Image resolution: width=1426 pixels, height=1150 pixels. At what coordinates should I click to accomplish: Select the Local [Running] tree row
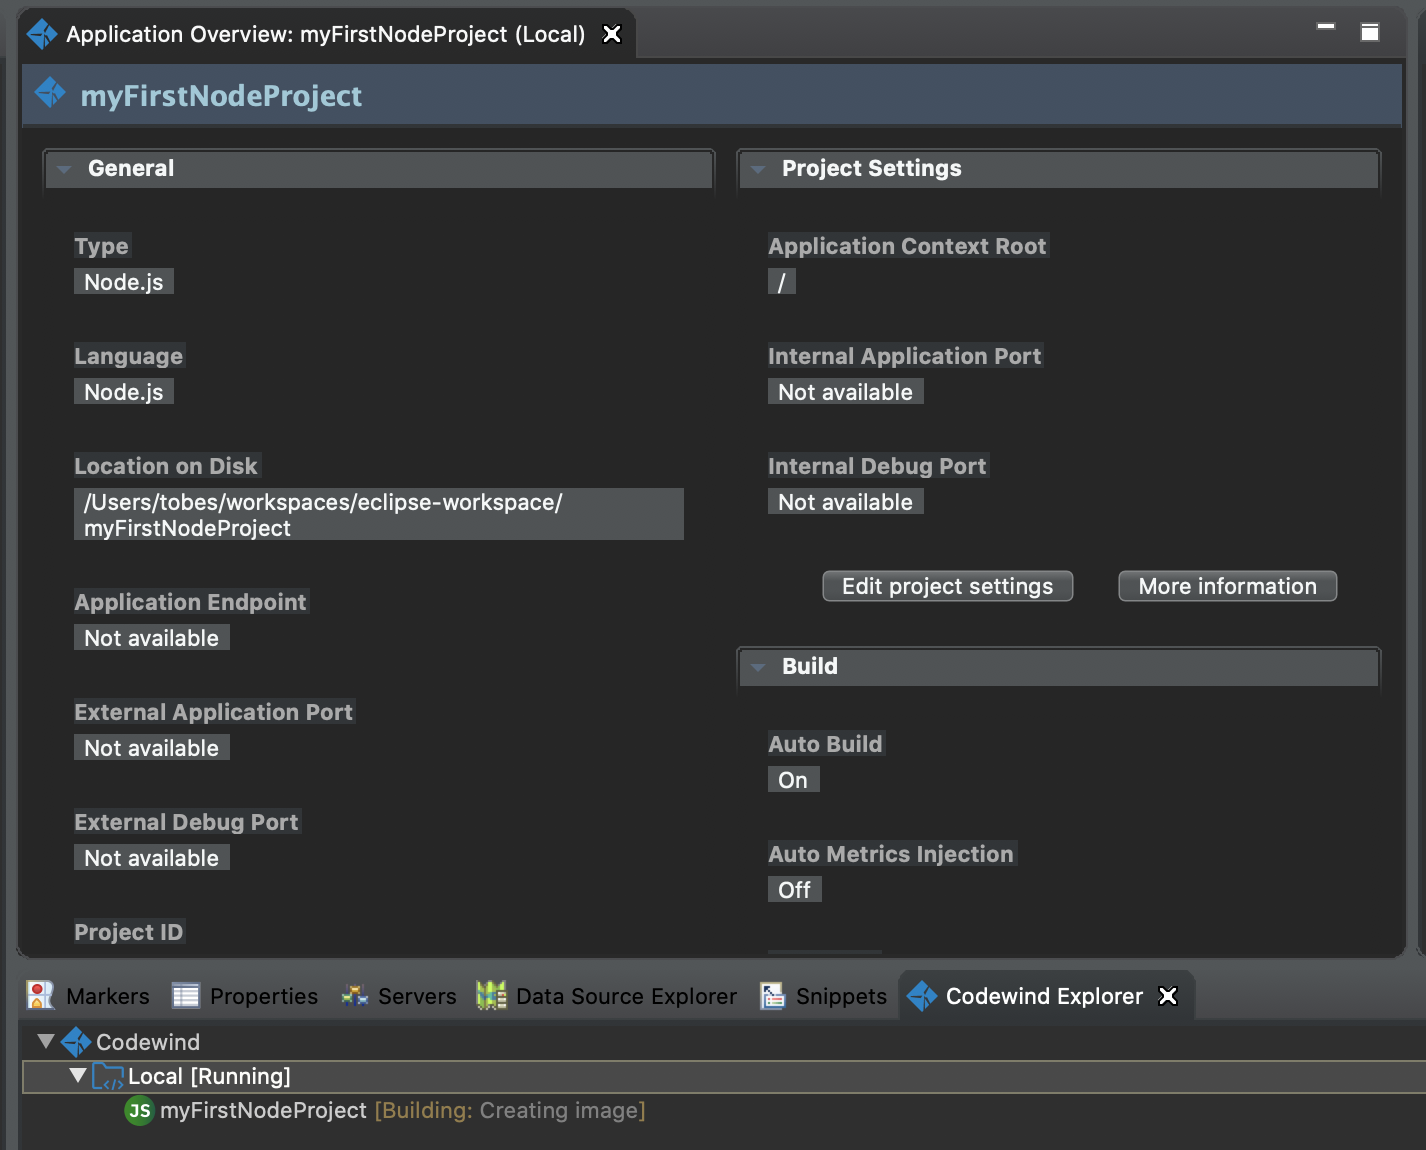click(724, 1077)
